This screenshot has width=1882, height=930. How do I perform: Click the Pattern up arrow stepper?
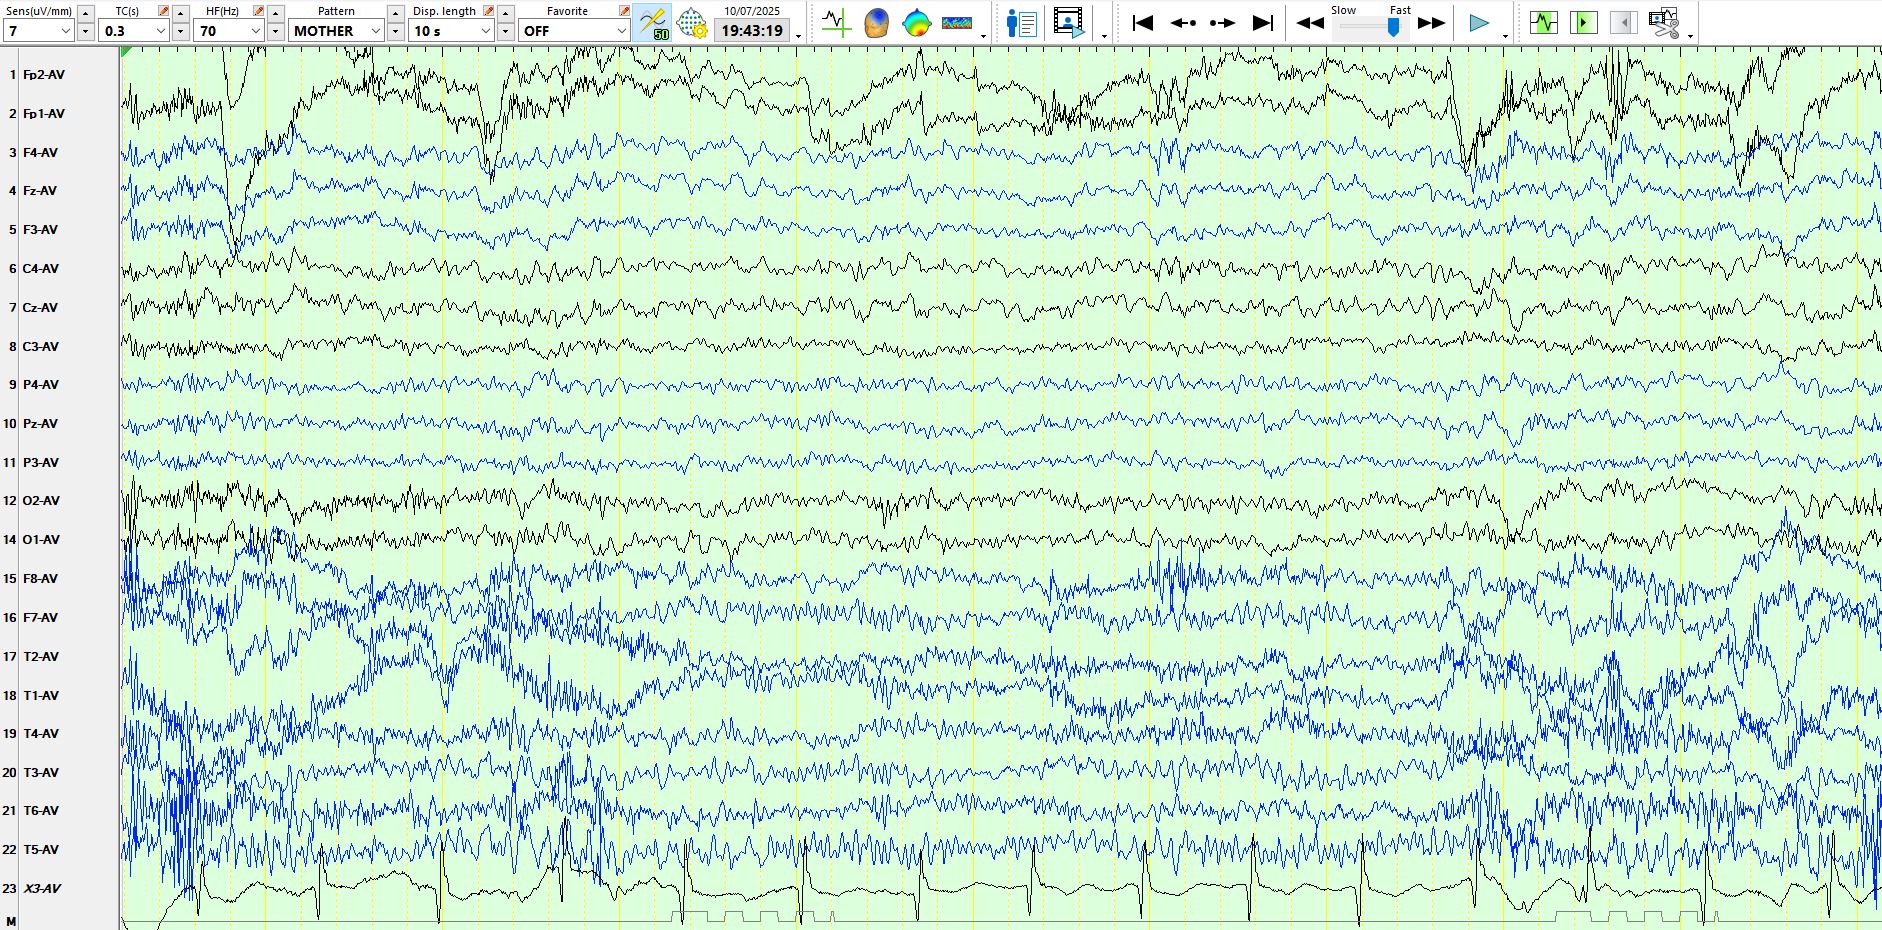click(x=396, y=13)
